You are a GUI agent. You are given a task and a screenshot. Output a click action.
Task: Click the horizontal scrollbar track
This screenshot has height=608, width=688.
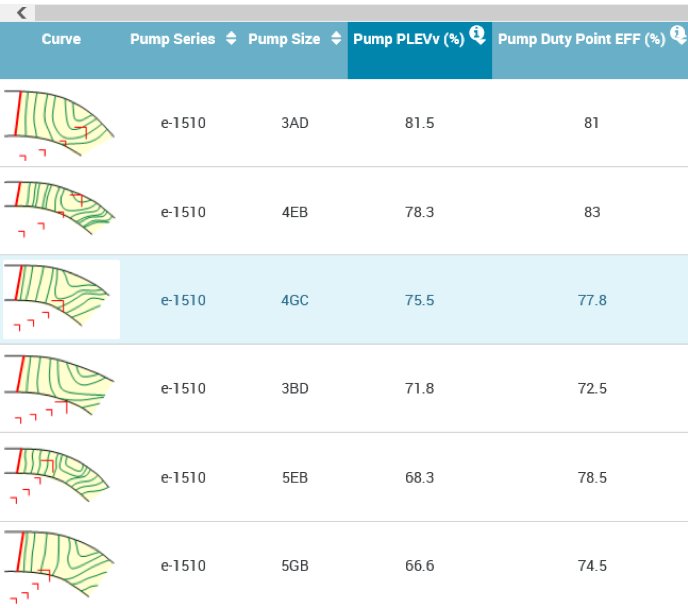click(x=361, y=13)
